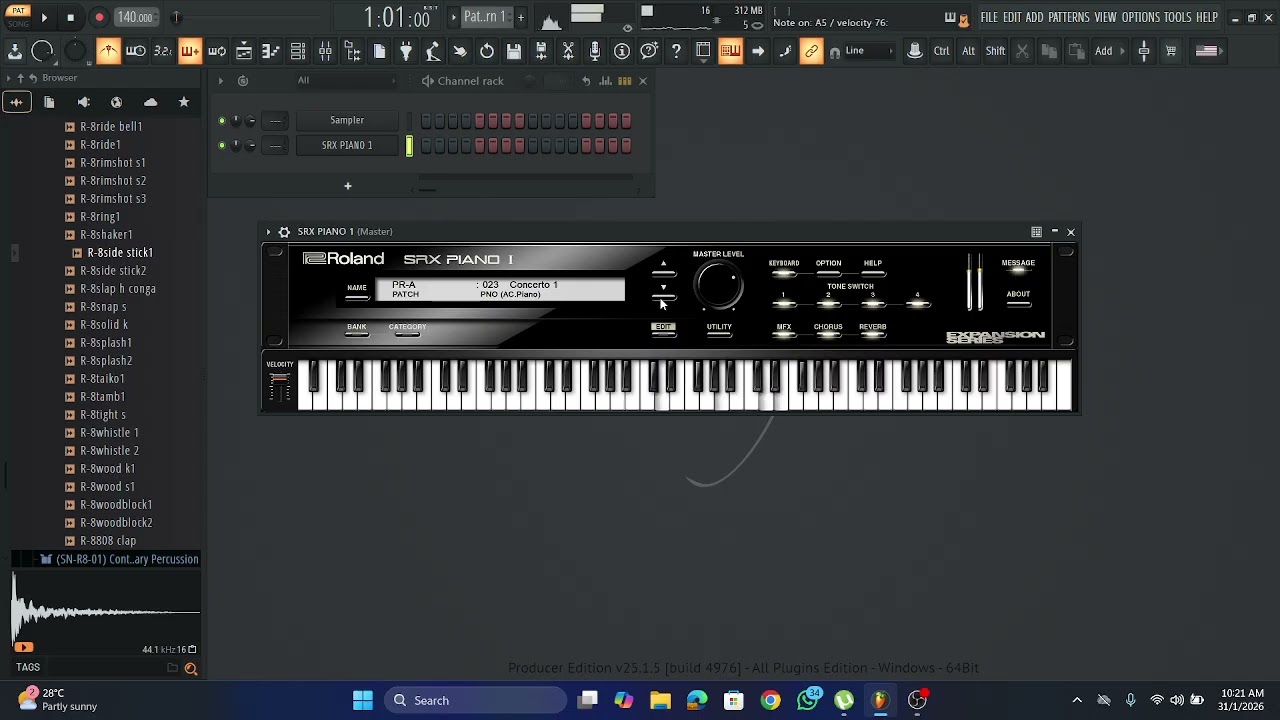Image resolution: width=1280 pixels, height=720 pixels.
Task: Open File Explorer from the taskbar
Action: pos(660,700)
